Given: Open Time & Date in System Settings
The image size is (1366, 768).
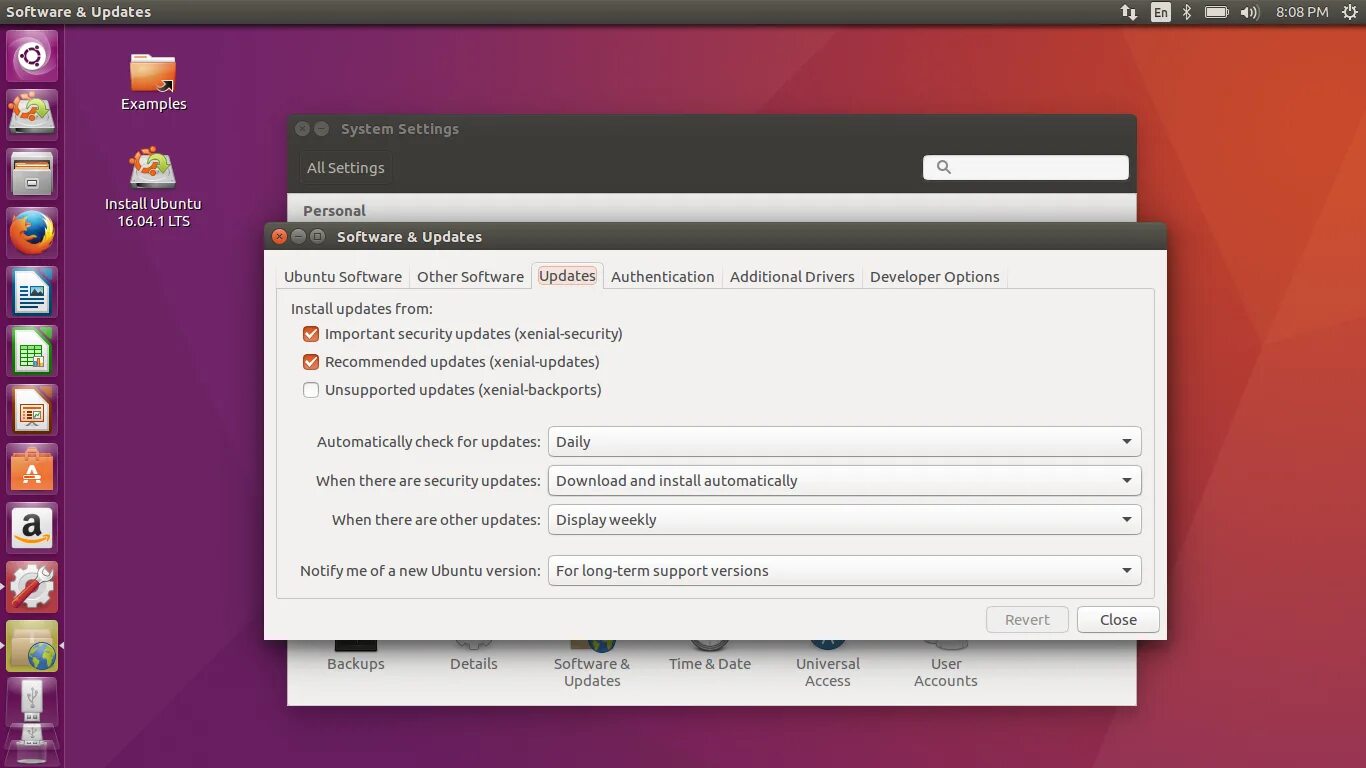Looking at the screenshot, I should 710,654.
